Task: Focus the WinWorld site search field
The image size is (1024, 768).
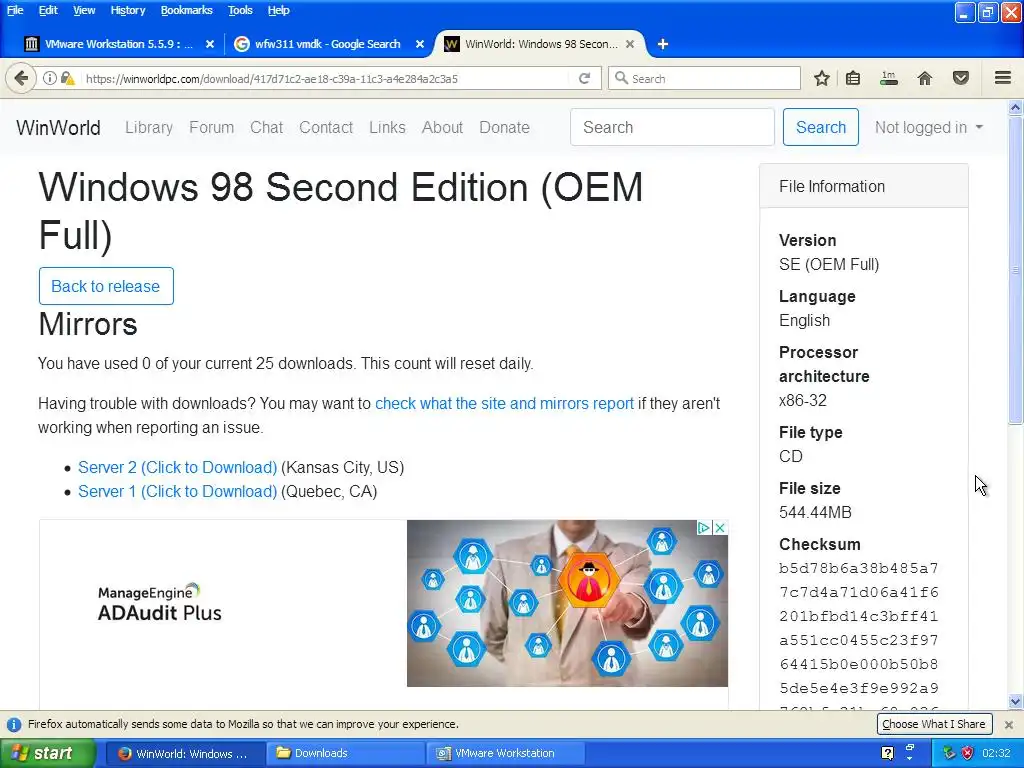Action: click(672, 127)
